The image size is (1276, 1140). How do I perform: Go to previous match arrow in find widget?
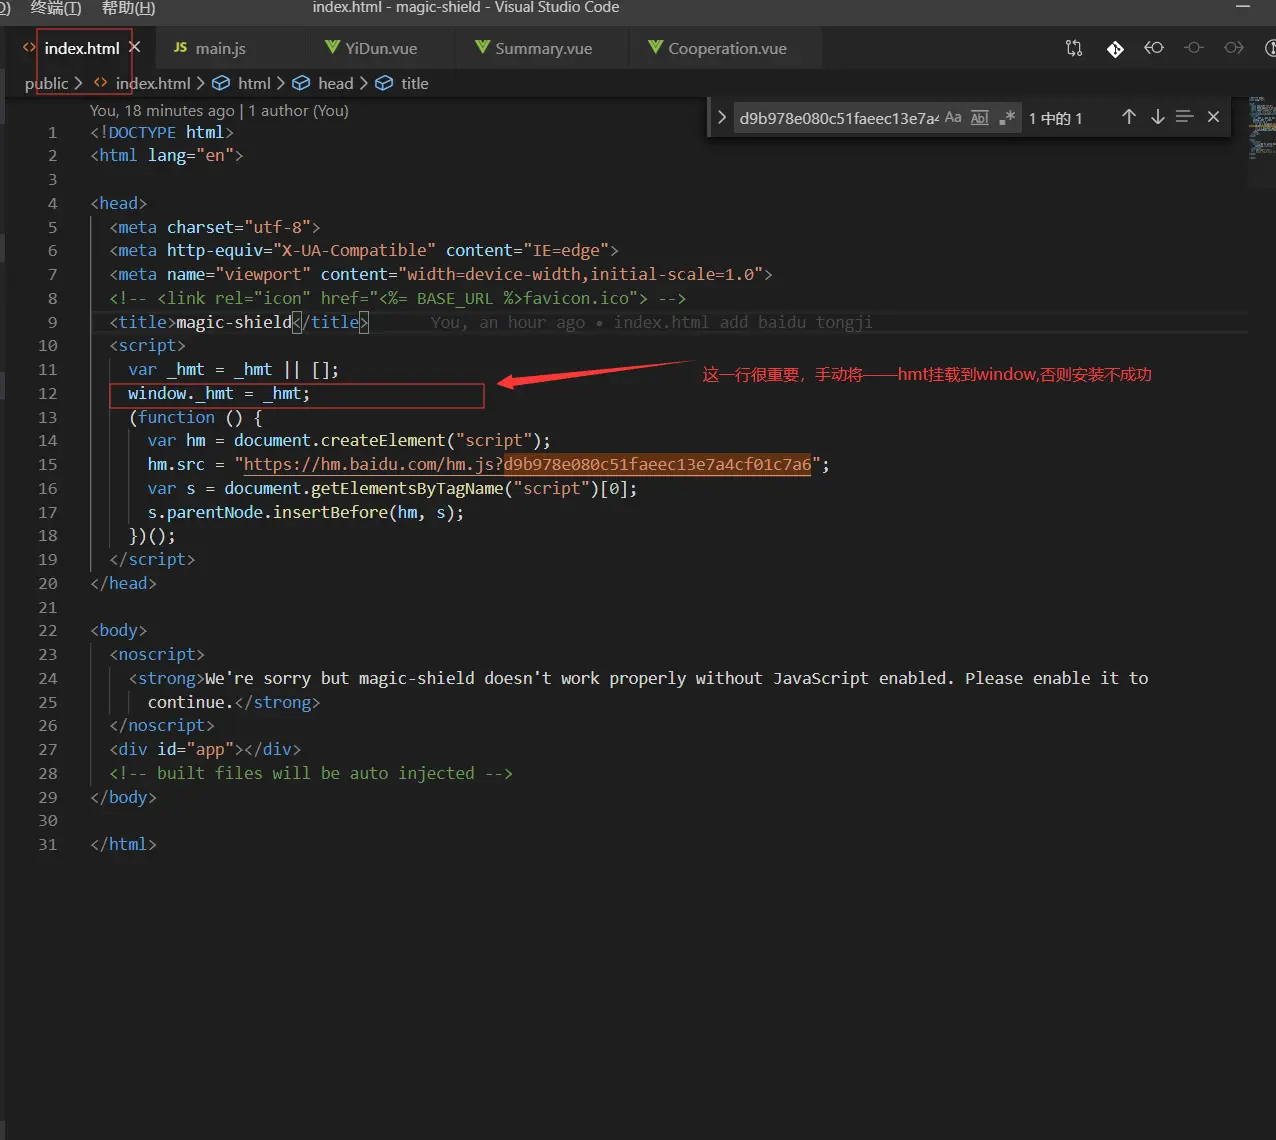pyautogui.click(x=1129, y=117)
